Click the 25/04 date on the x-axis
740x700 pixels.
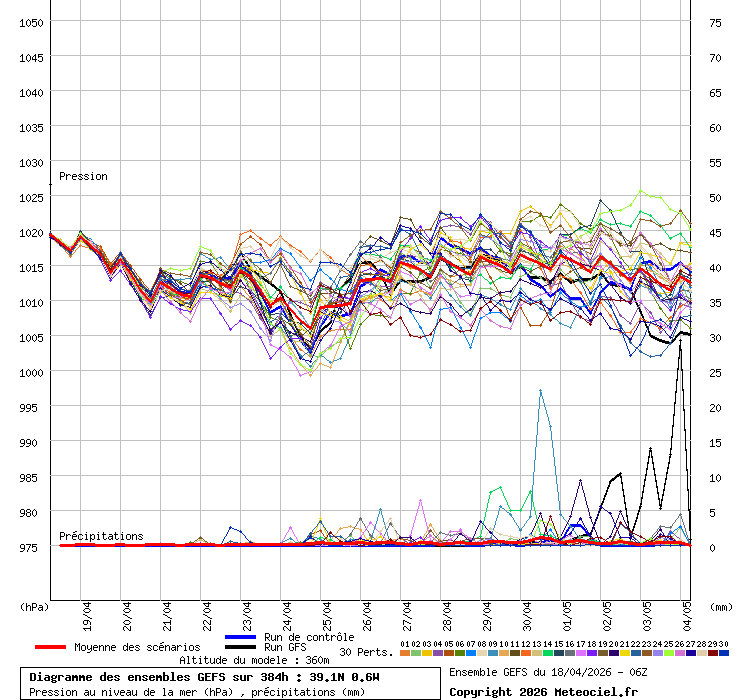coord(328,612)
